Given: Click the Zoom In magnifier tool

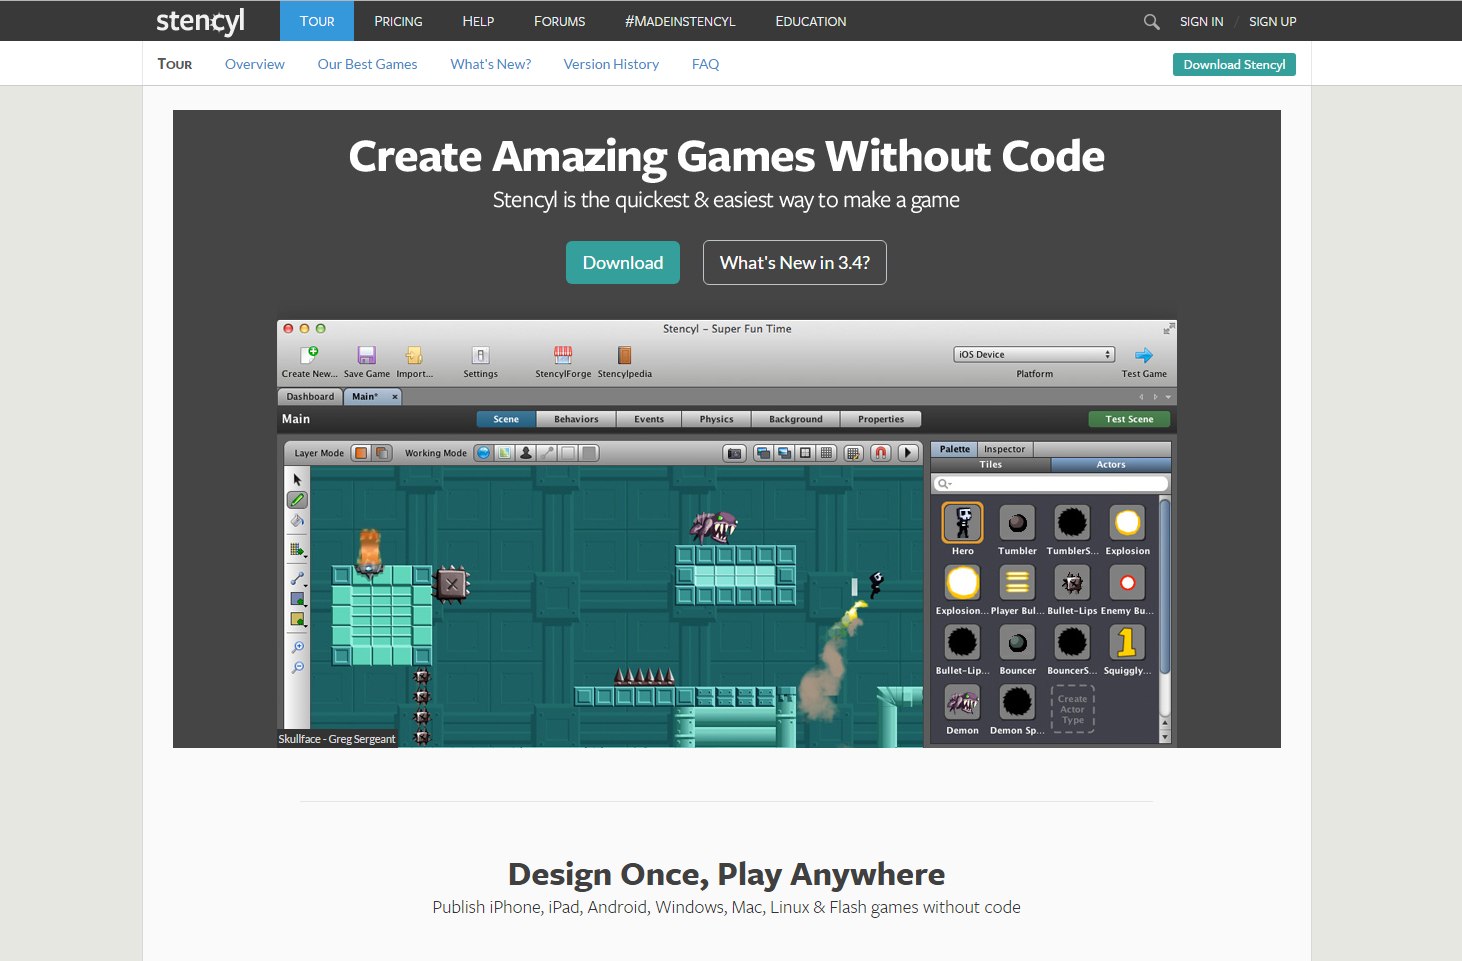Looking at the screenshot, I should pos(298,647).
